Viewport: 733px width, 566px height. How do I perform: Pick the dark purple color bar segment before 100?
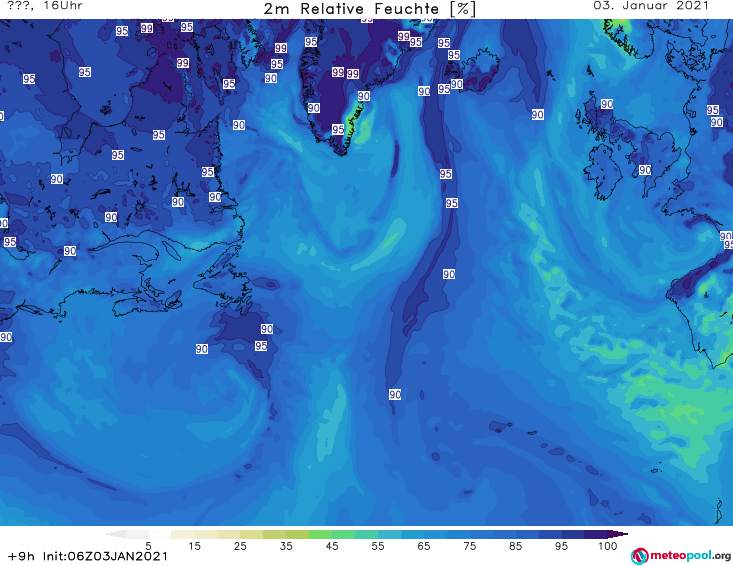[596, 534]
